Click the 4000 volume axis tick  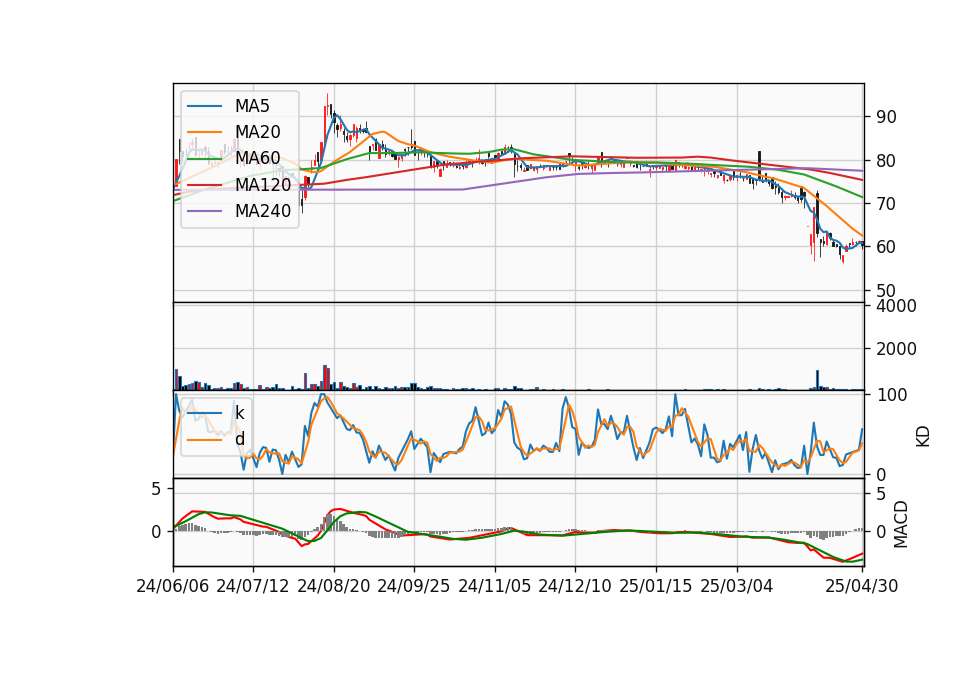tap(896, 306)
